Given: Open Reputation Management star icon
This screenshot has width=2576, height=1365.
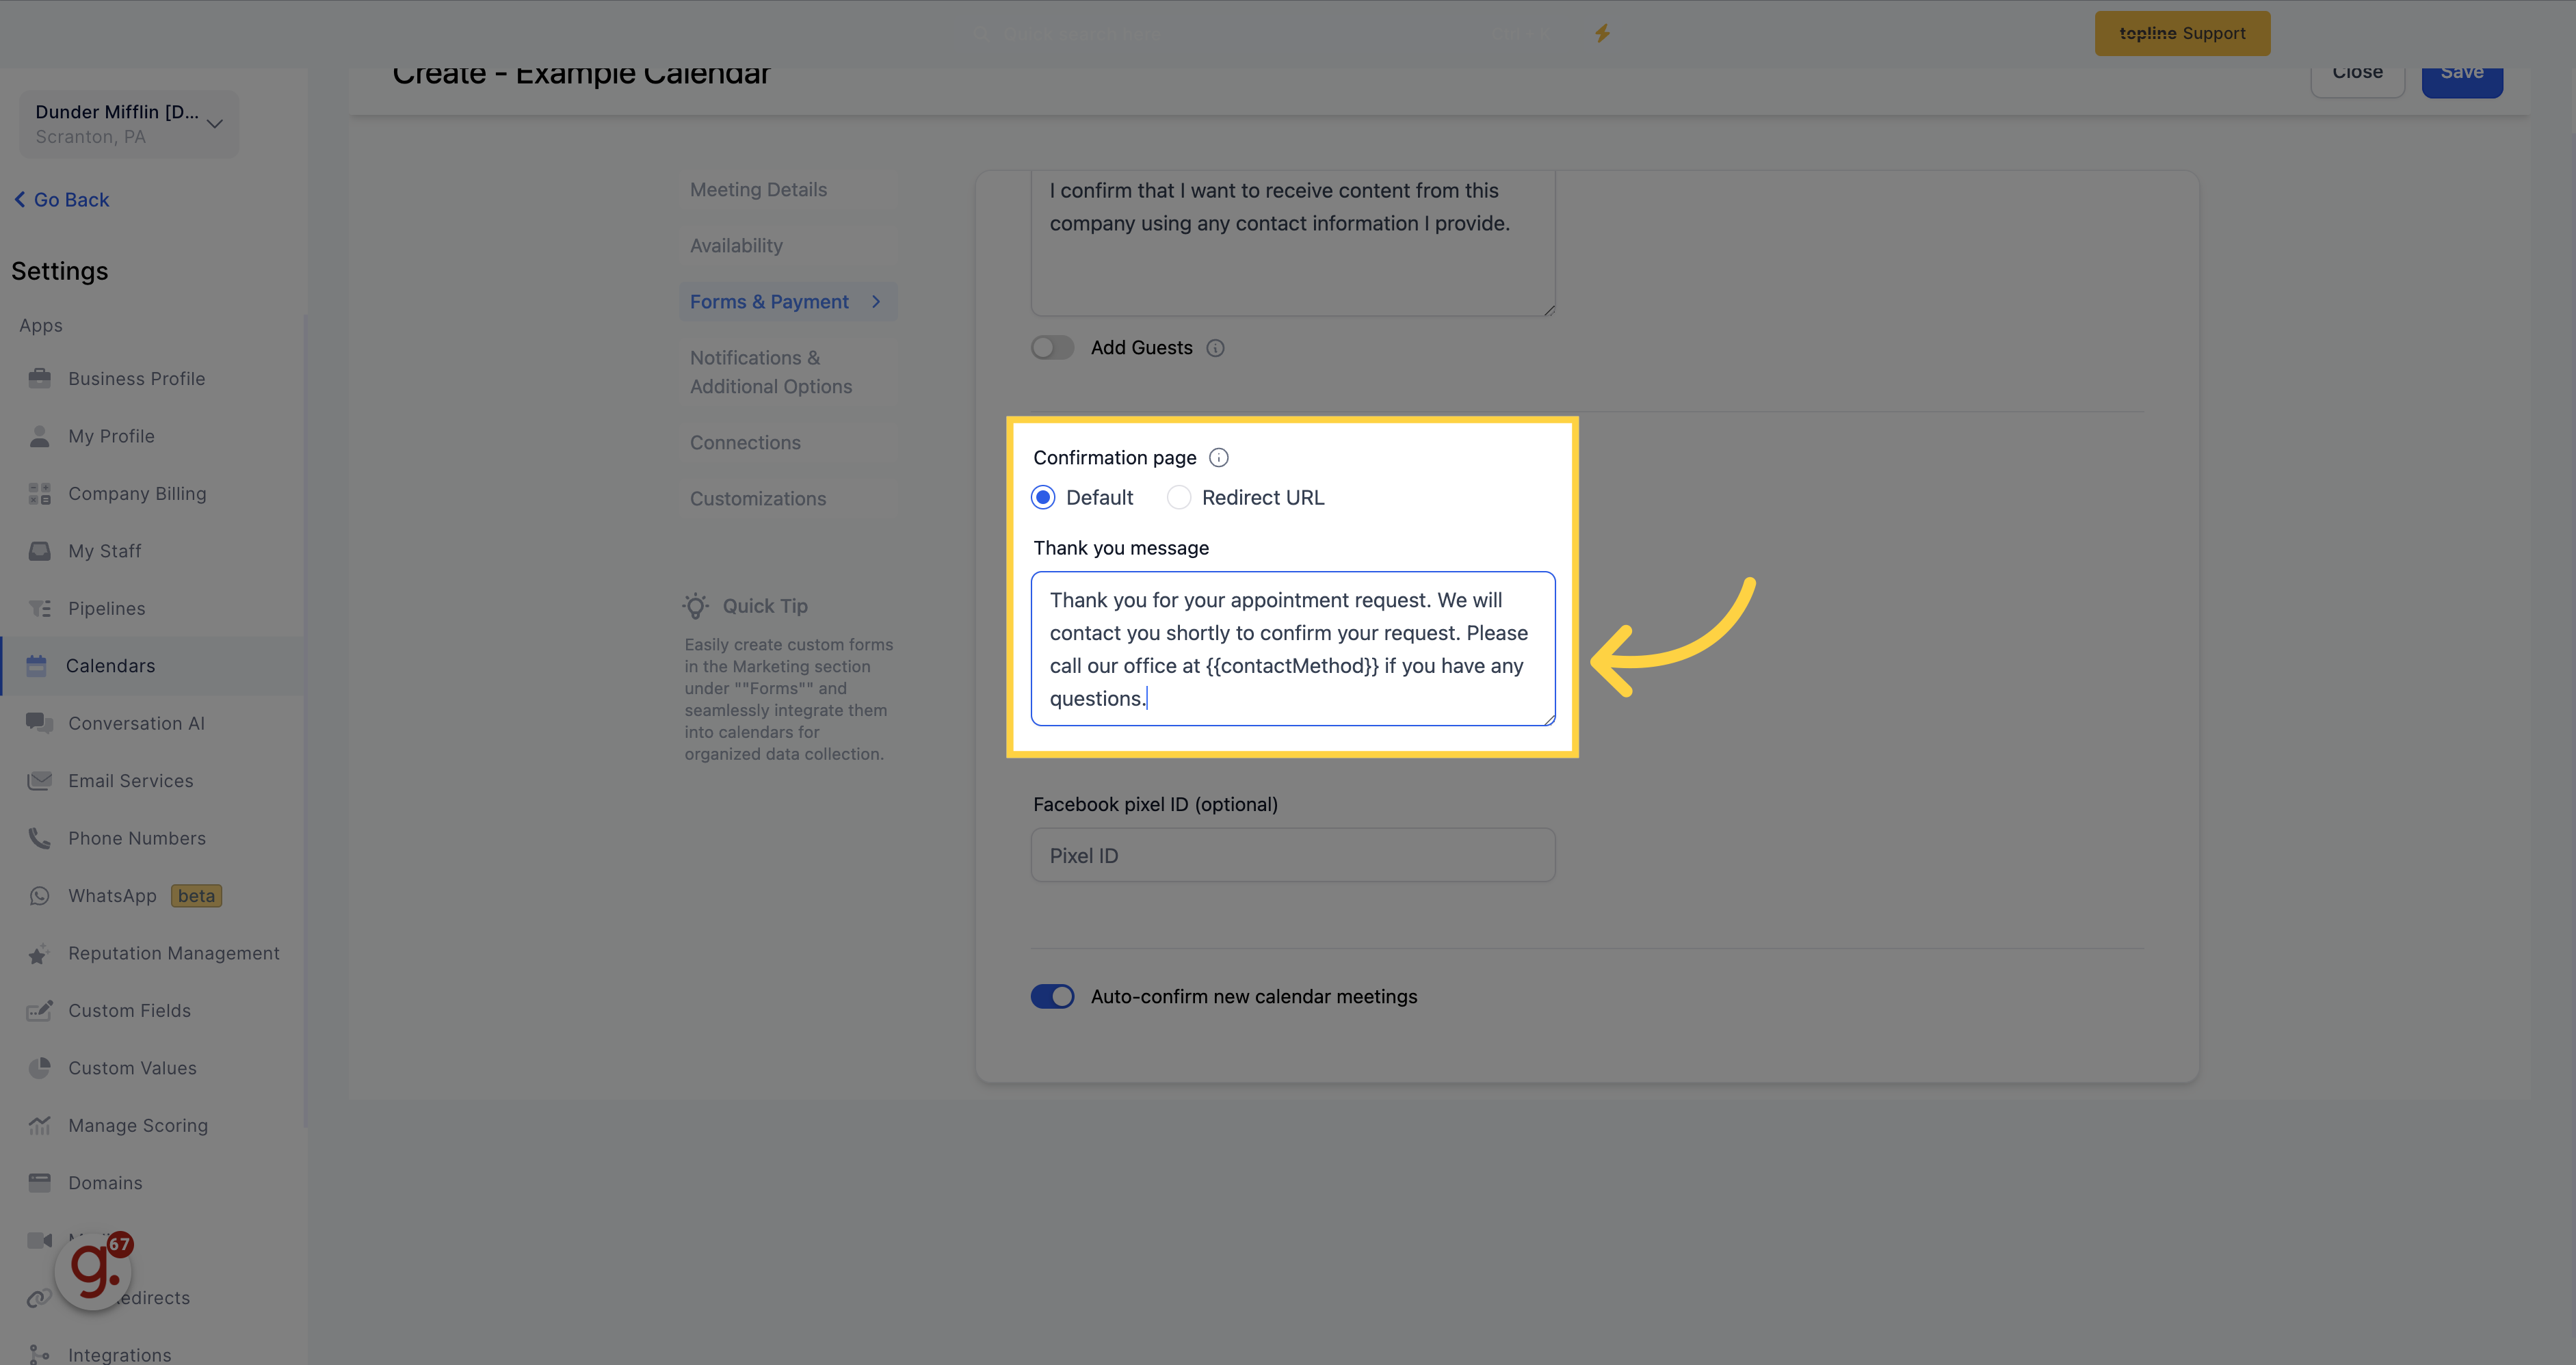Looking at the screenshot, I should coord(39,953).
